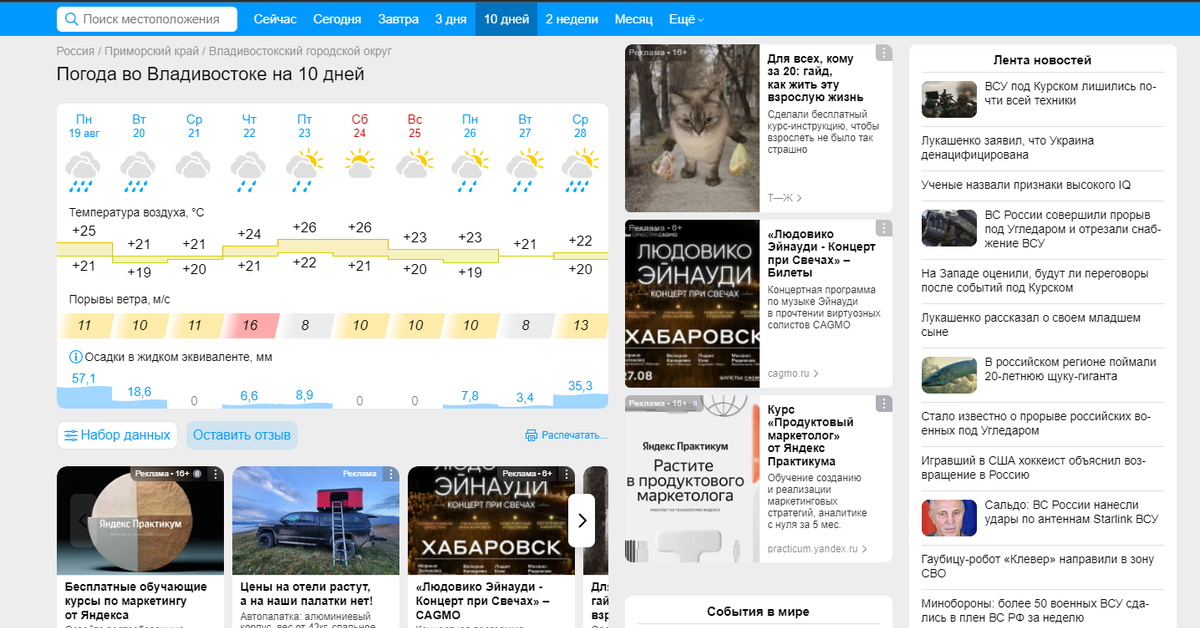Click the События в мире heading
This screenshot has height=628, width=1200.
point(758,611)
